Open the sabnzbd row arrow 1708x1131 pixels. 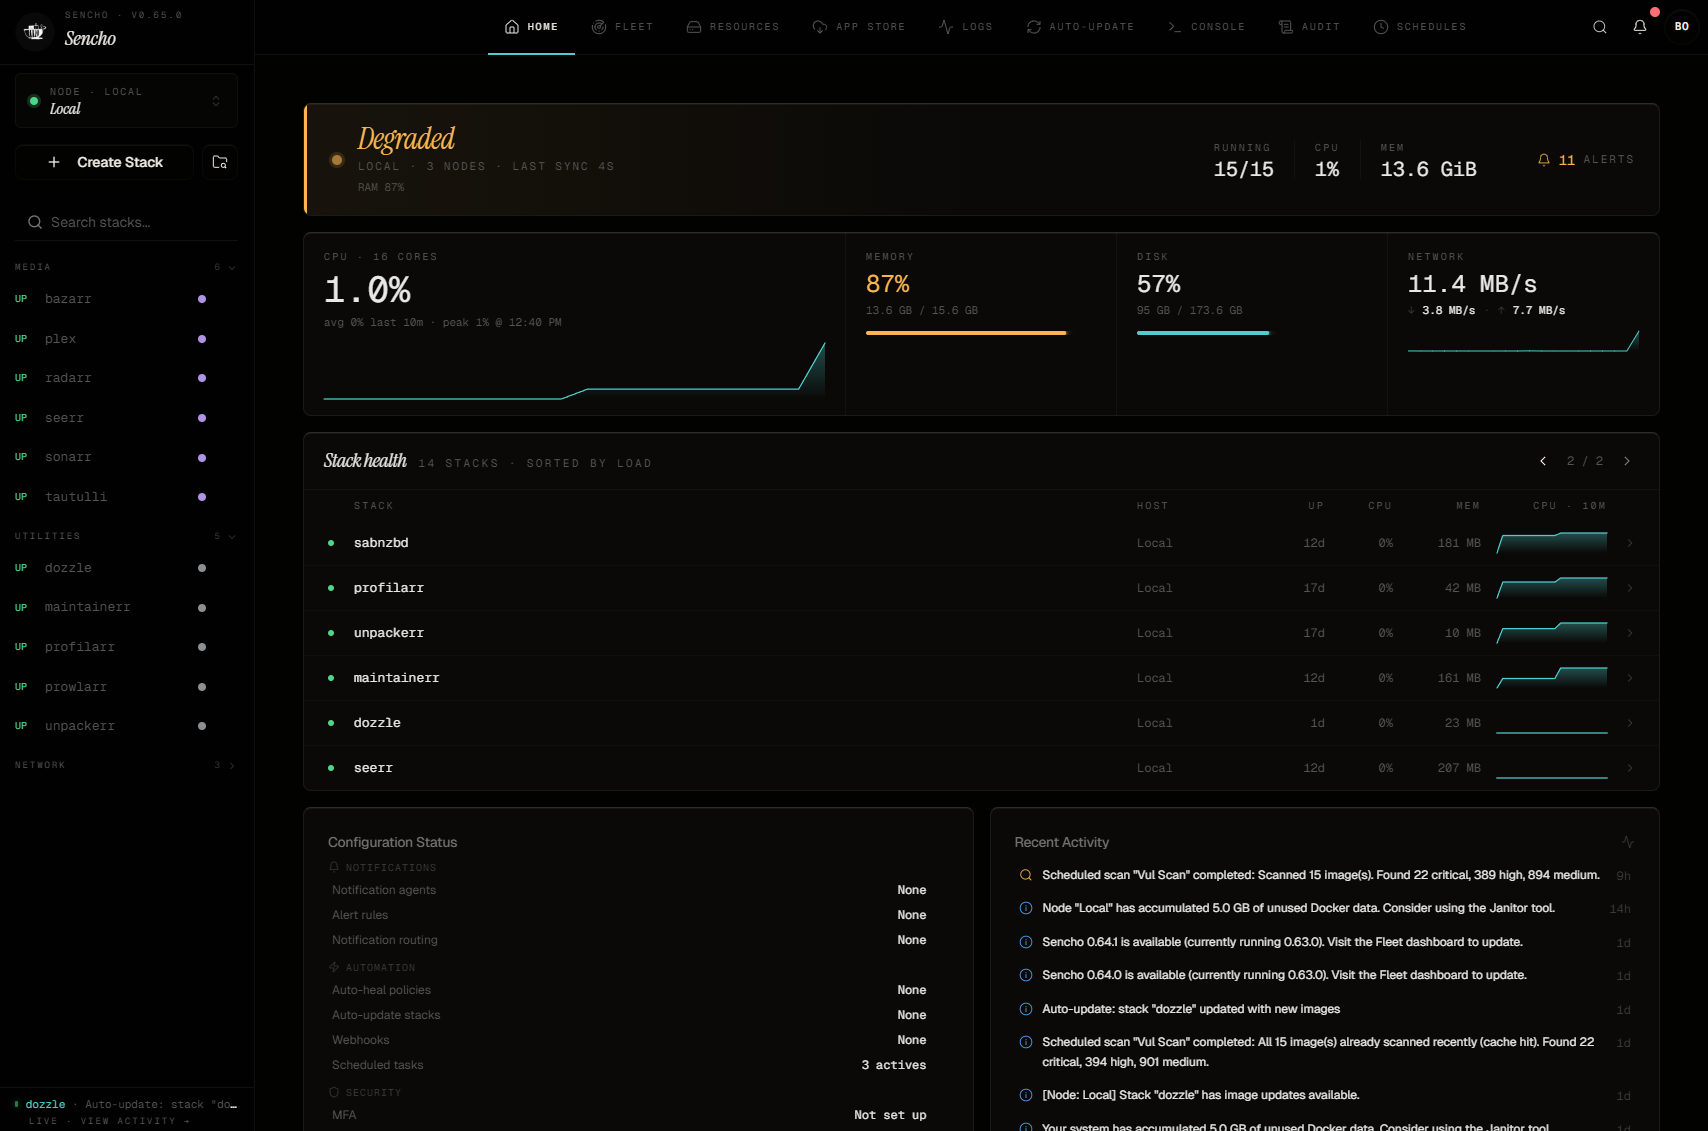point(1630,543)
